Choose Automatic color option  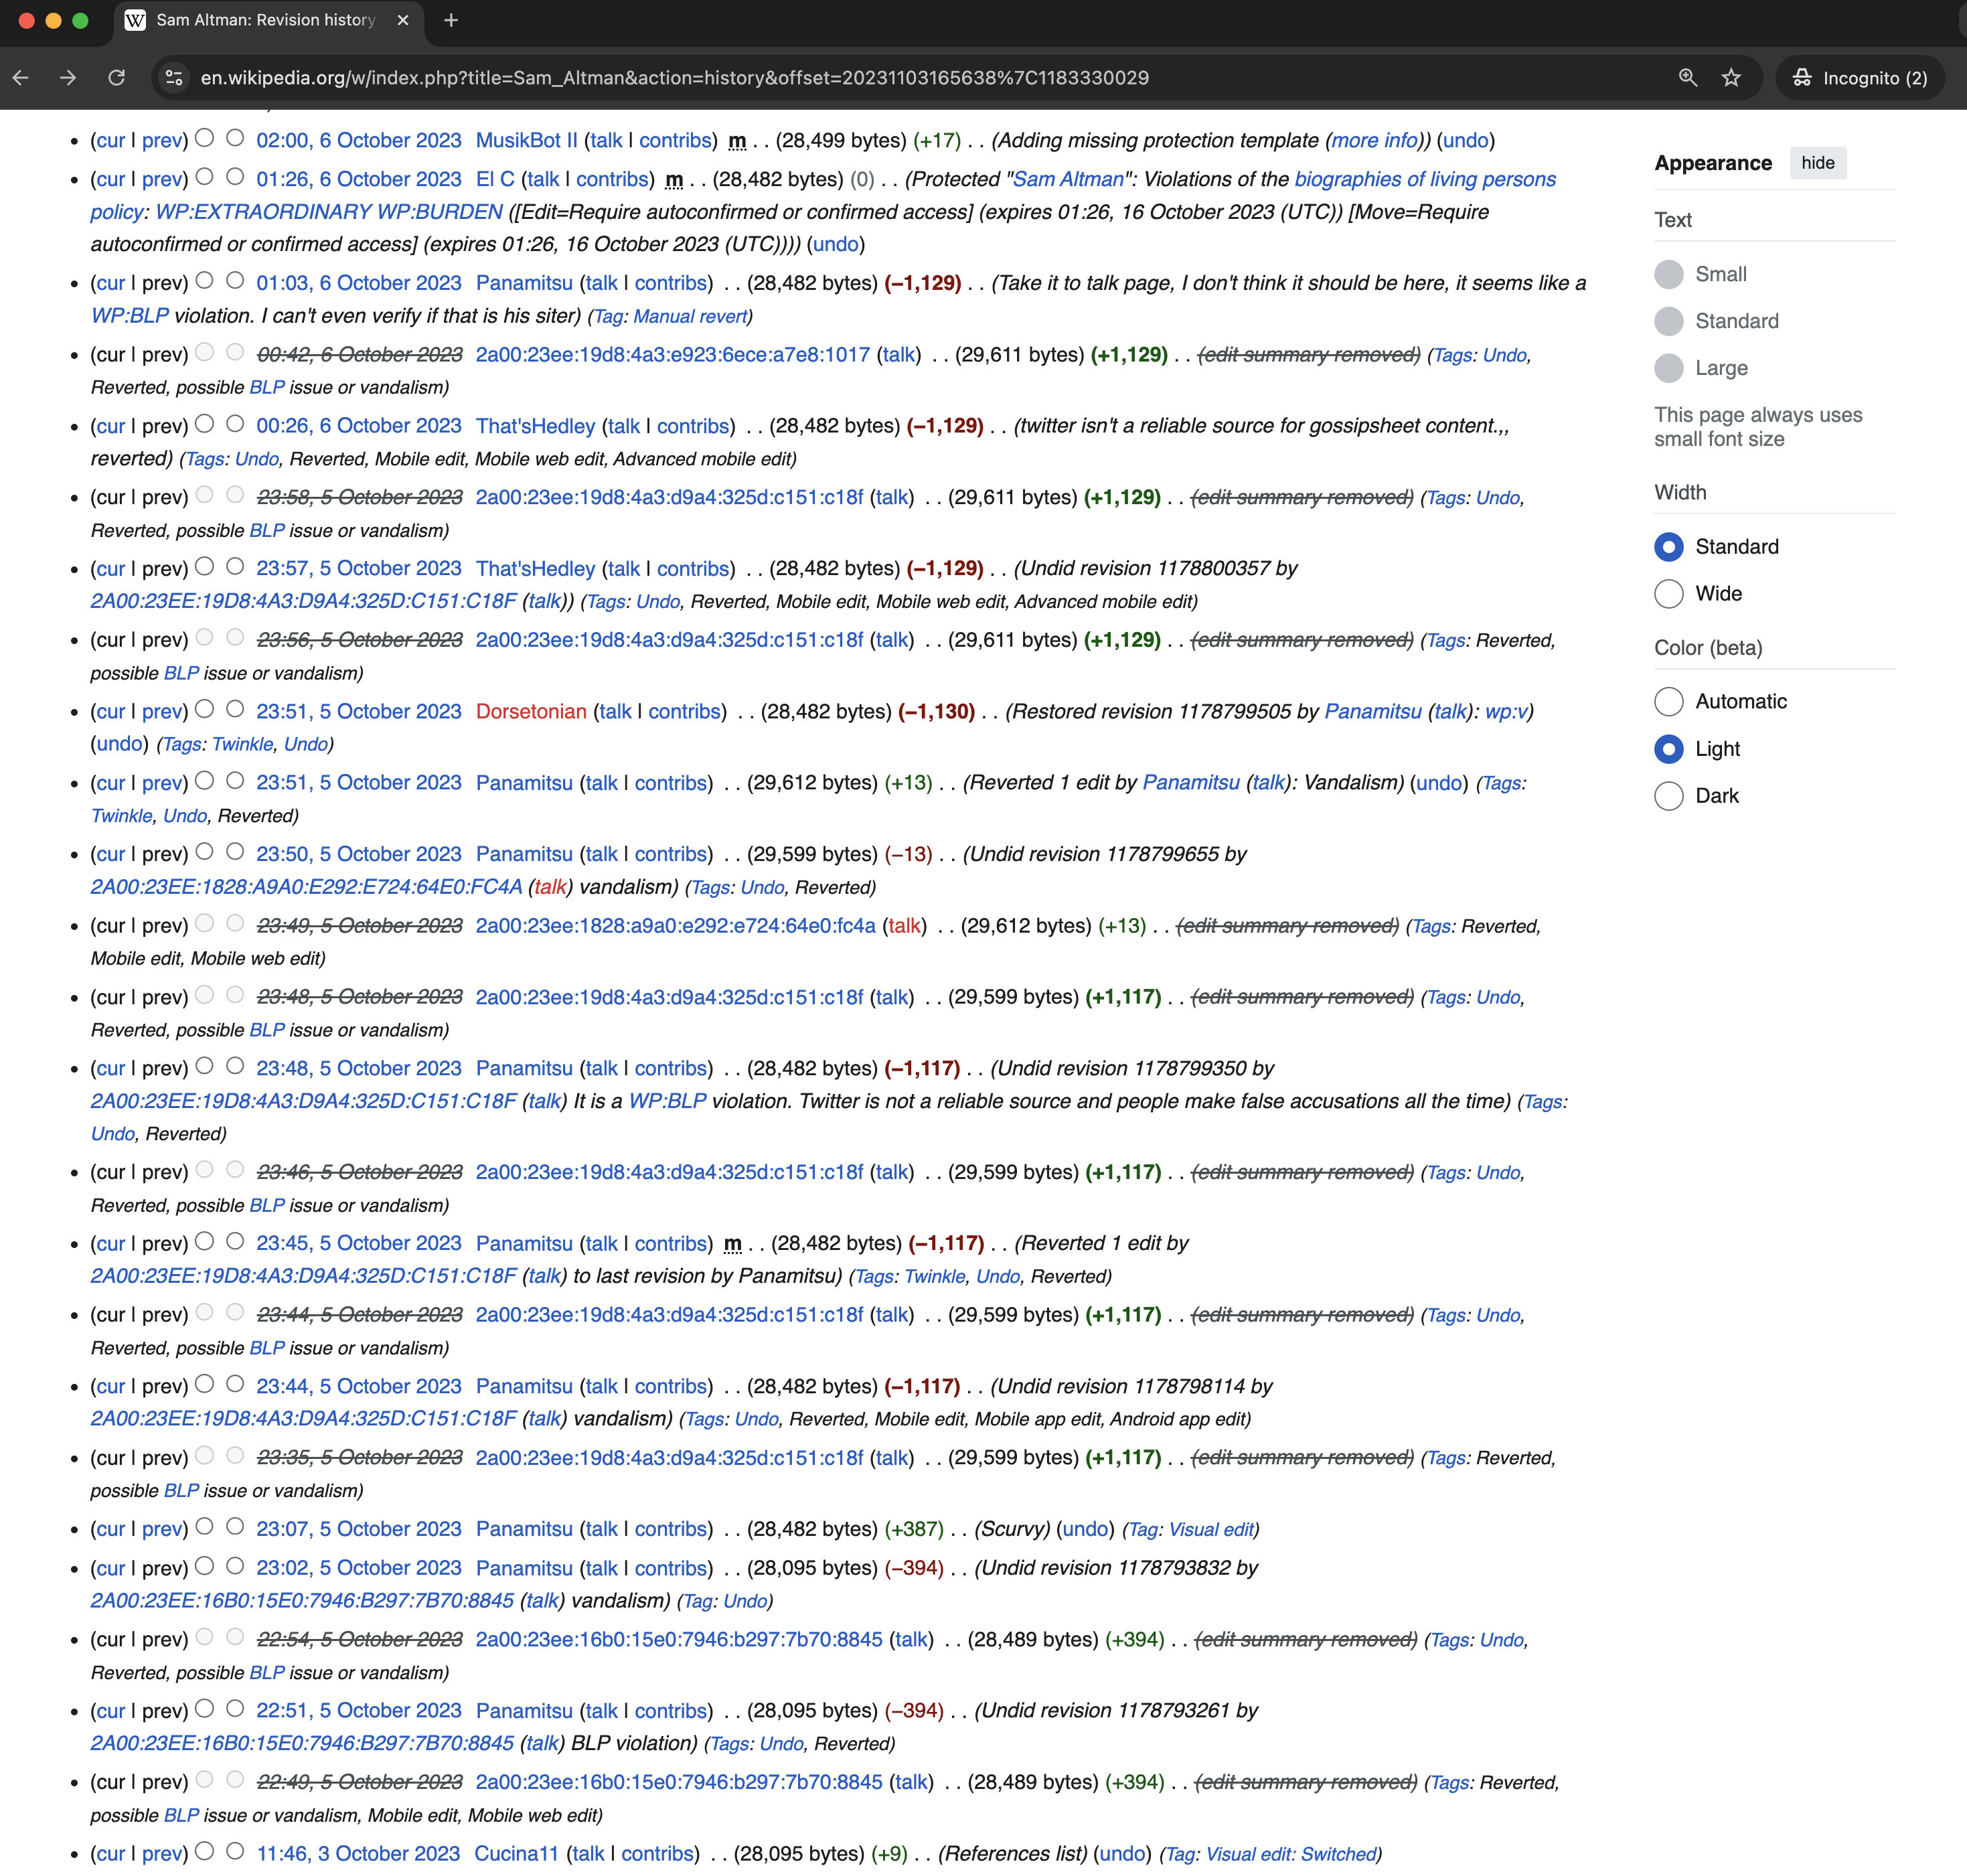tap(1668, 702)
